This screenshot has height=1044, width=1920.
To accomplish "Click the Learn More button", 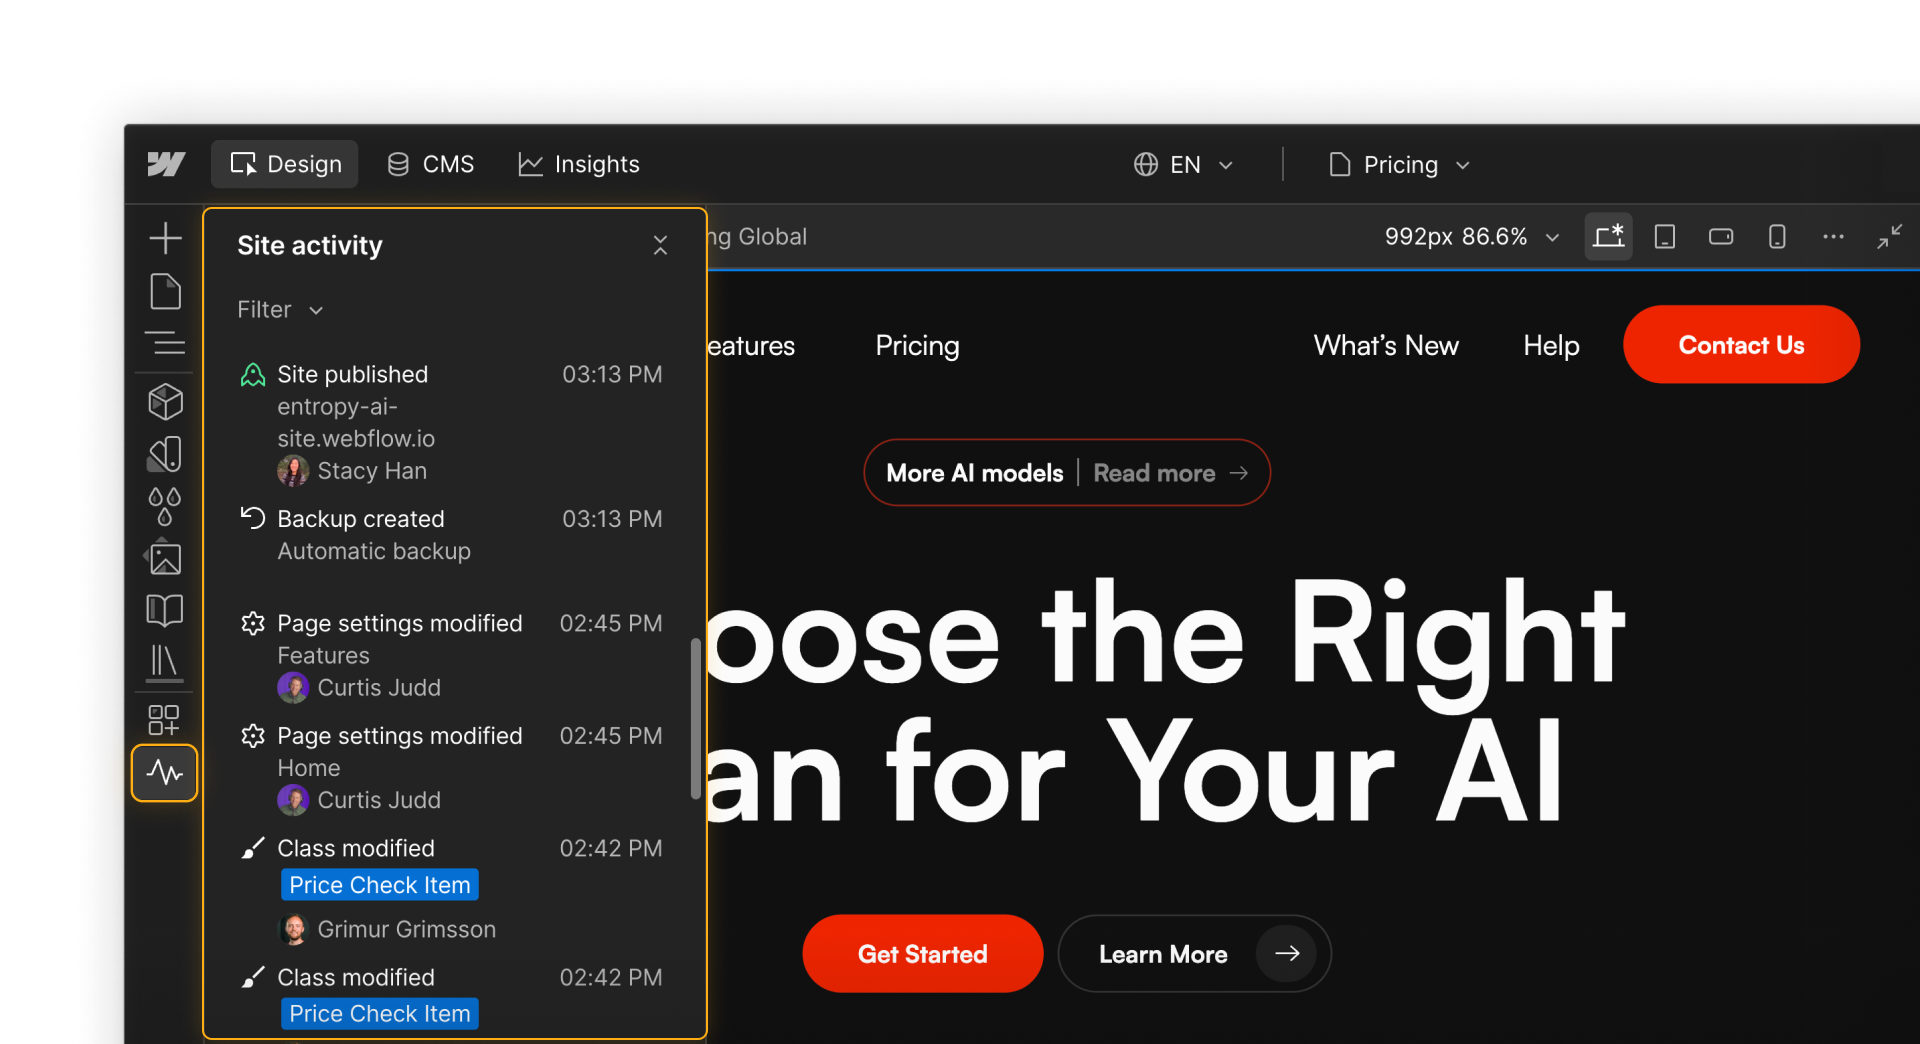I will 1194,954.
